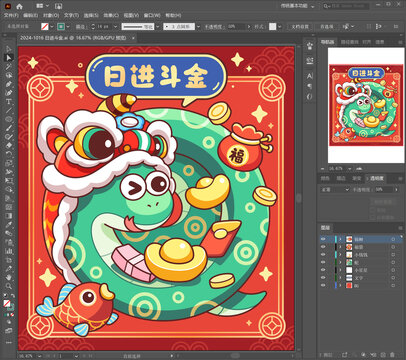Switch to the 导航器 panel tab

pyautogui.click(x=327, y=42)
